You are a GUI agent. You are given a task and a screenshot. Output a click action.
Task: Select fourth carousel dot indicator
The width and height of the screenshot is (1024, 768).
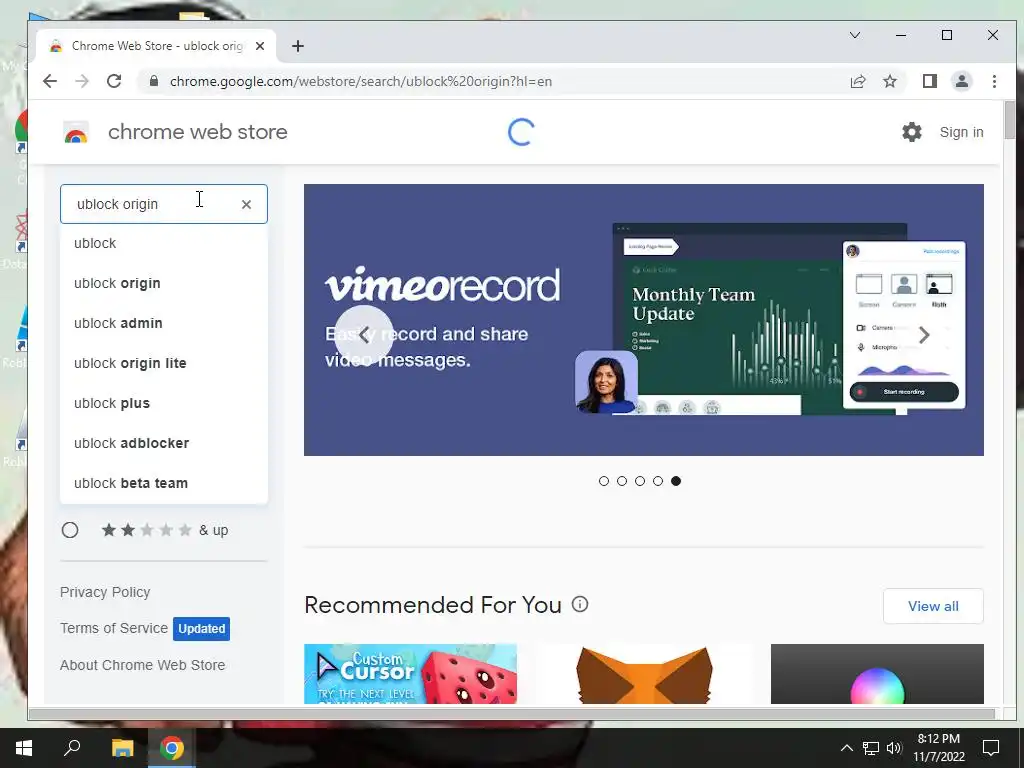[x=658, y=481]
